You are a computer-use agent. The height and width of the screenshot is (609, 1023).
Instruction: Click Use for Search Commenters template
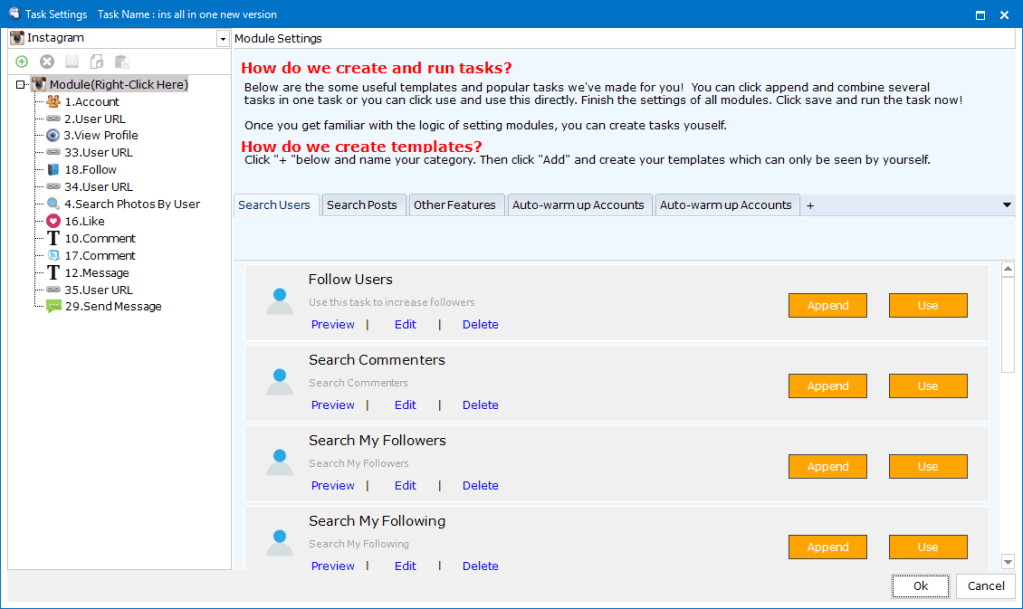[x=927, y=386]
